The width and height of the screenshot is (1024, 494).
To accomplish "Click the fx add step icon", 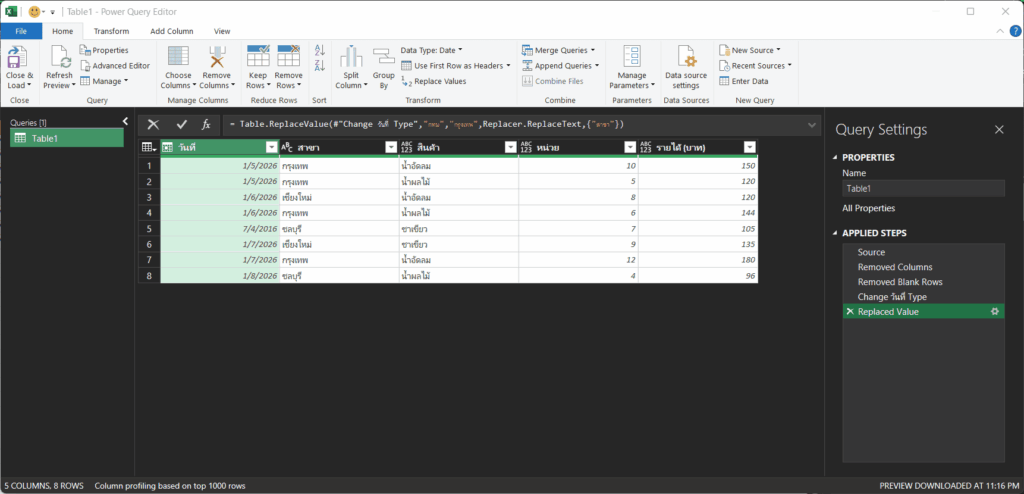I will click(x=206, y=125).
